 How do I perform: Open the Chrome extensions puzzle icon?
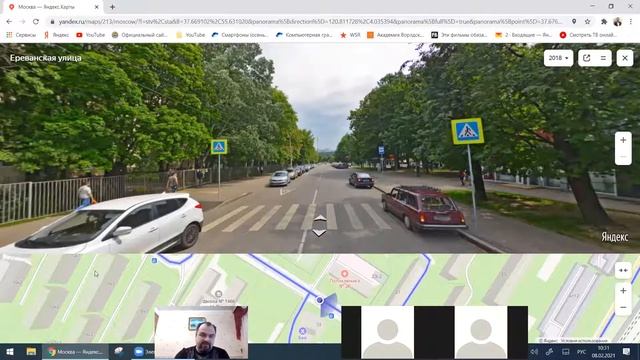(x=604, y=22)
